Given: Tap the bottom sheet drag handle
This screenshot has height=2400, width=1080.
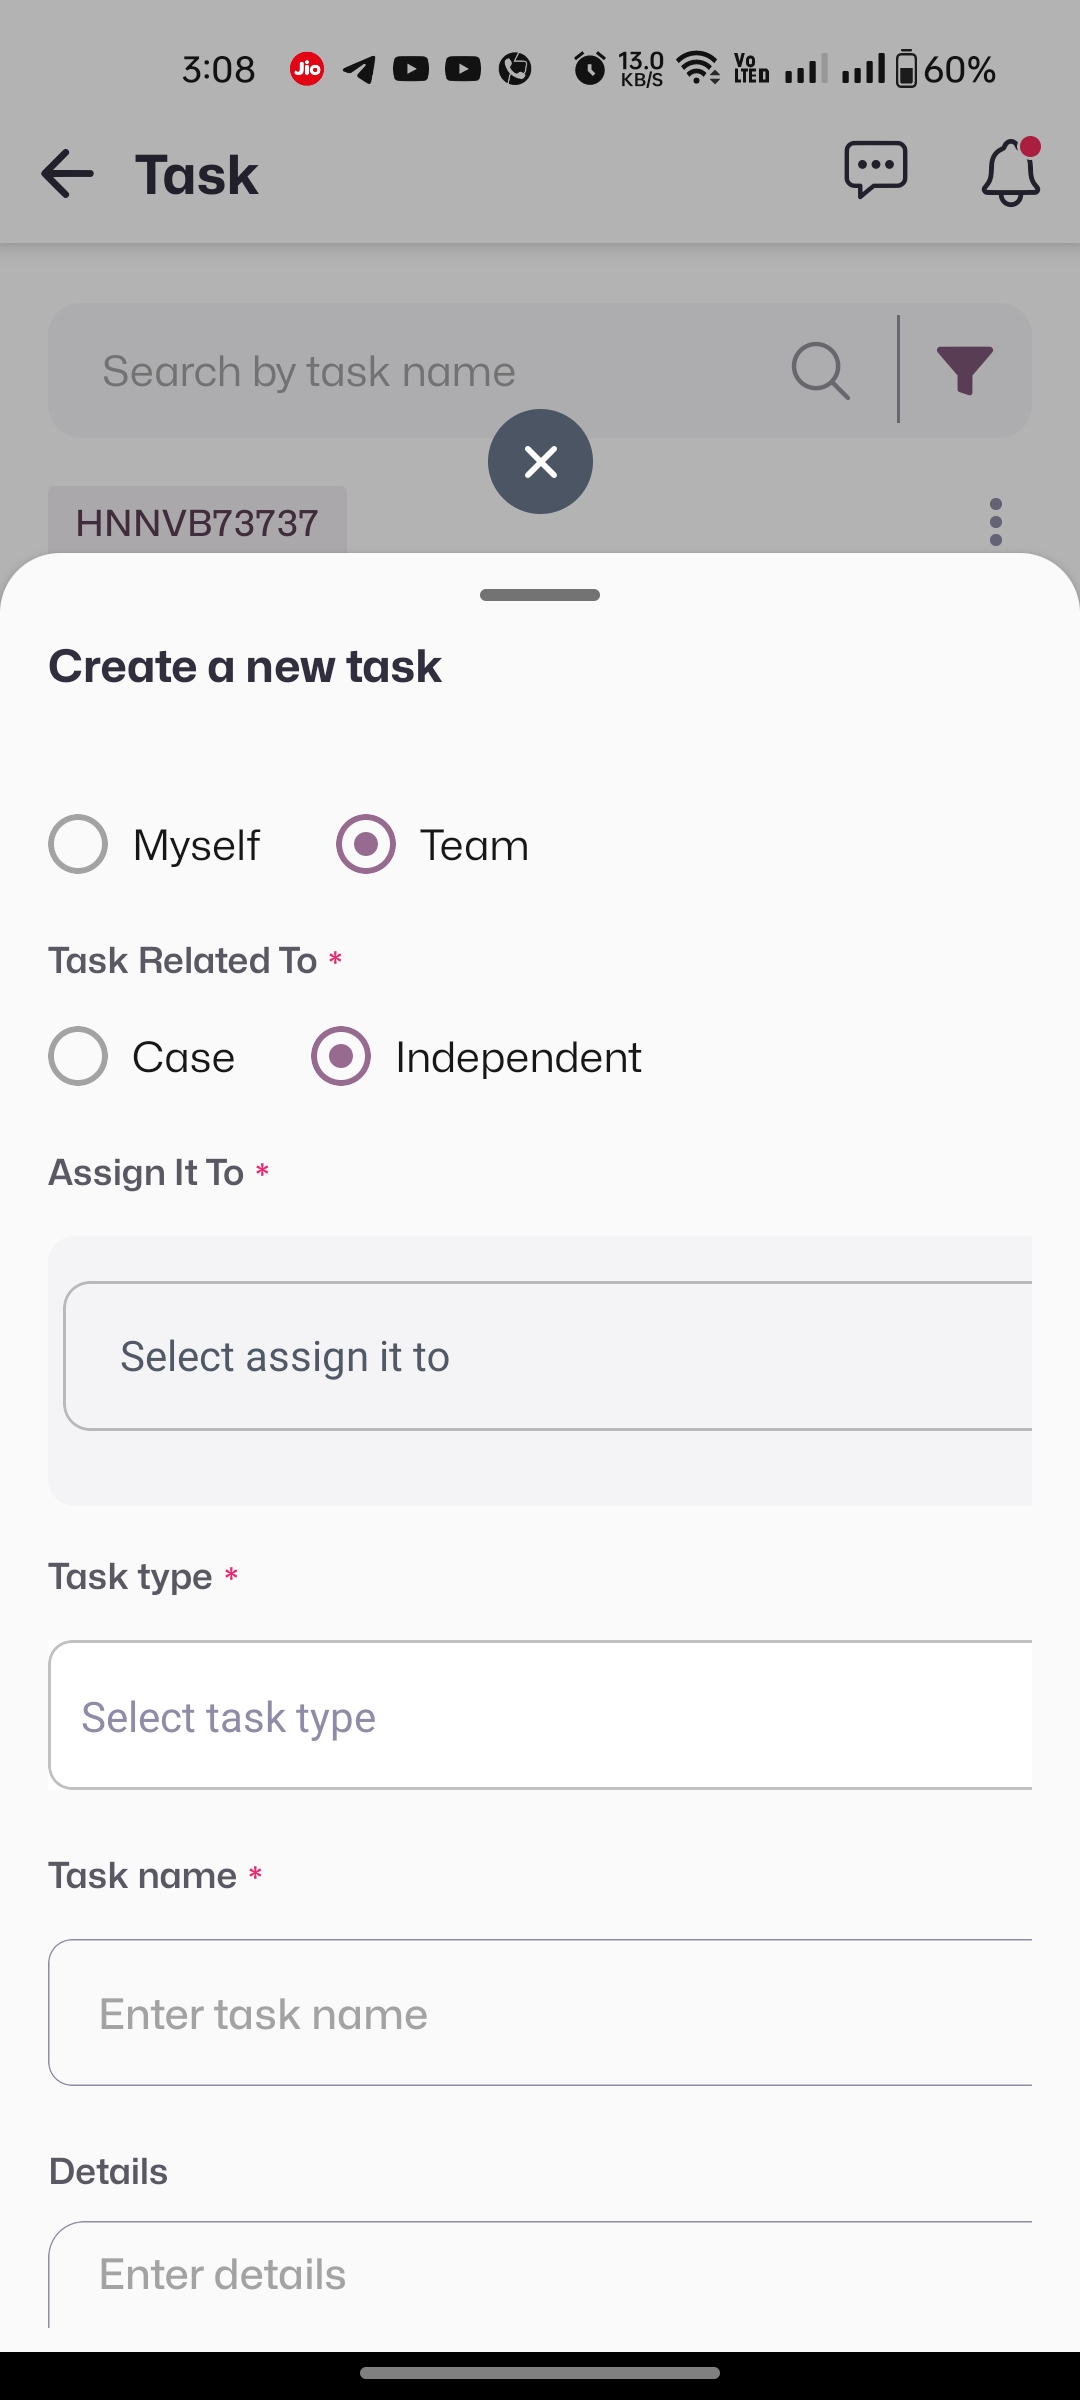Looking at the screenshot, I should 540,595.
